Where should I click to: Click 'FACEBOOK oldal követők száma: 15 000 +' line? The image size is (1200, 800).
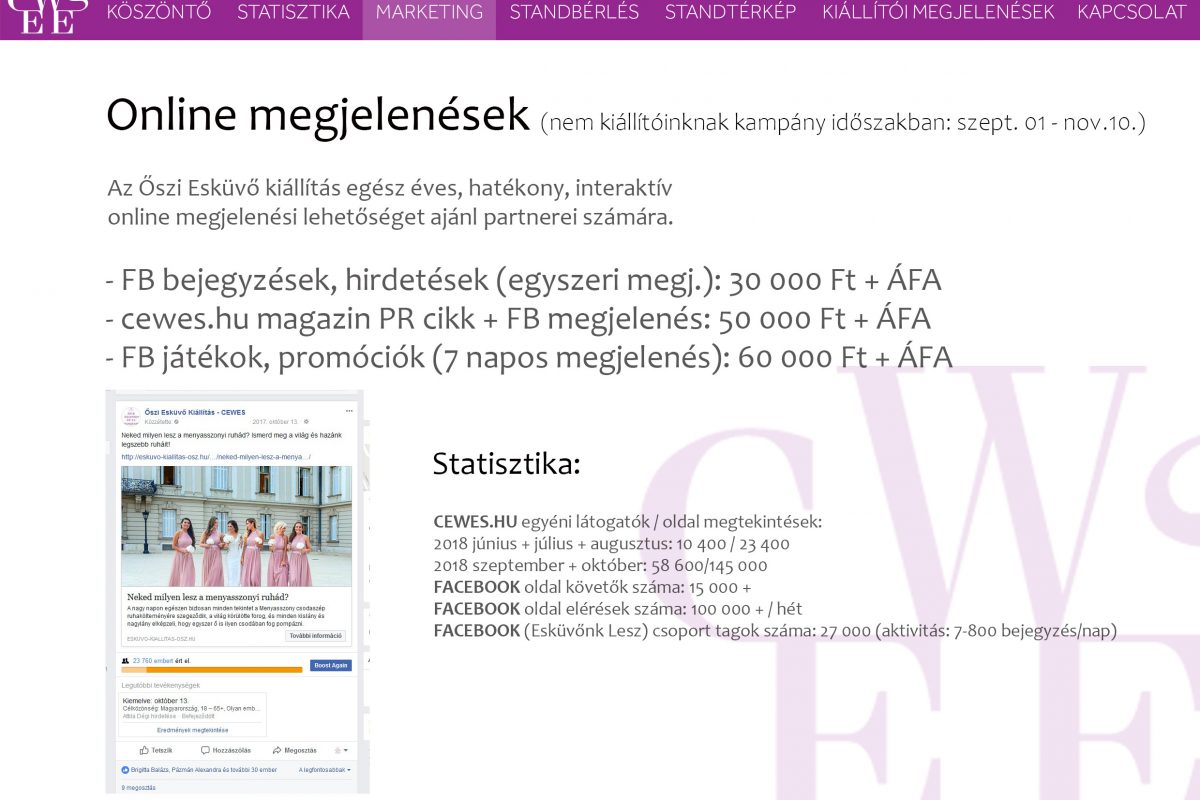592,587
